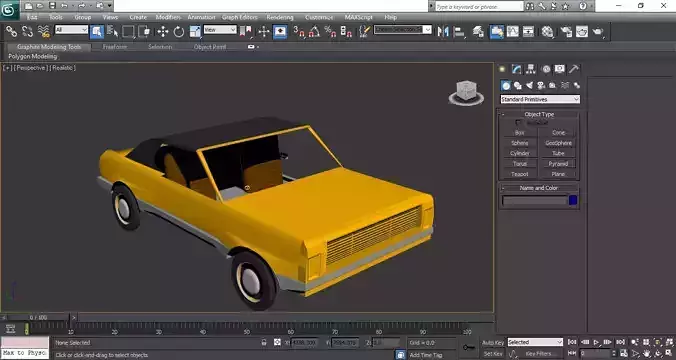Screen dimensions: 676x360
Task: Activate the Select and Move tool
Action: click(163, 31)
